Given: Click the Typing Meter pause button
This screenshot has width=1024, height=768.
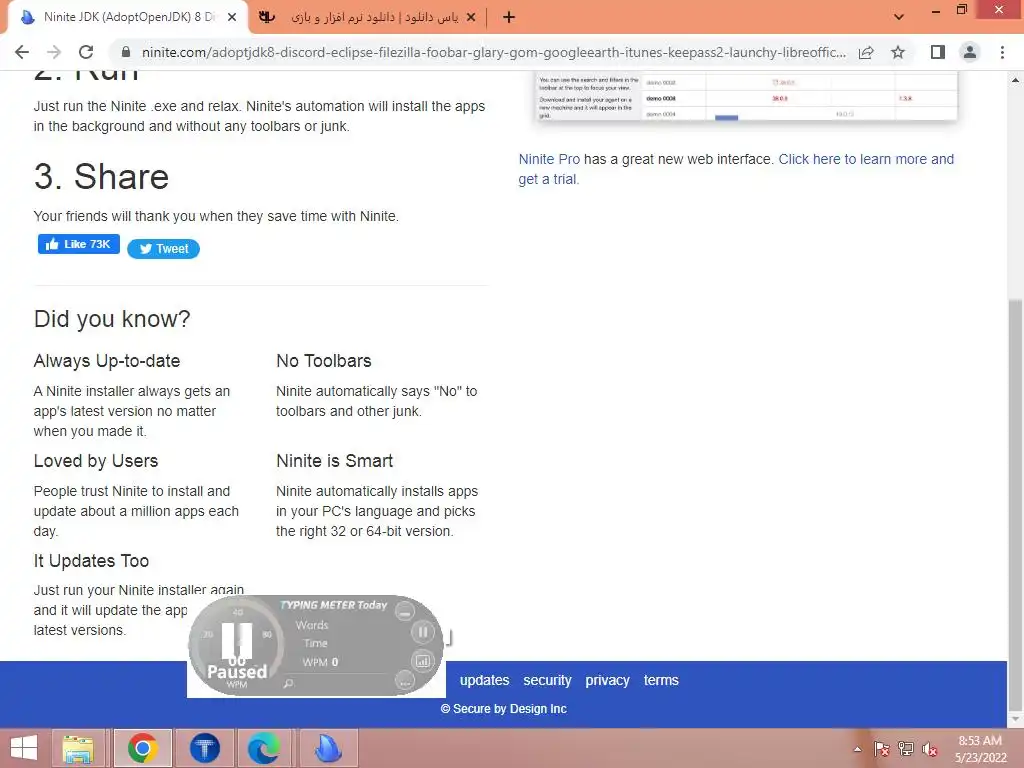Looking at the screenshot, I should tap(423, 632).
